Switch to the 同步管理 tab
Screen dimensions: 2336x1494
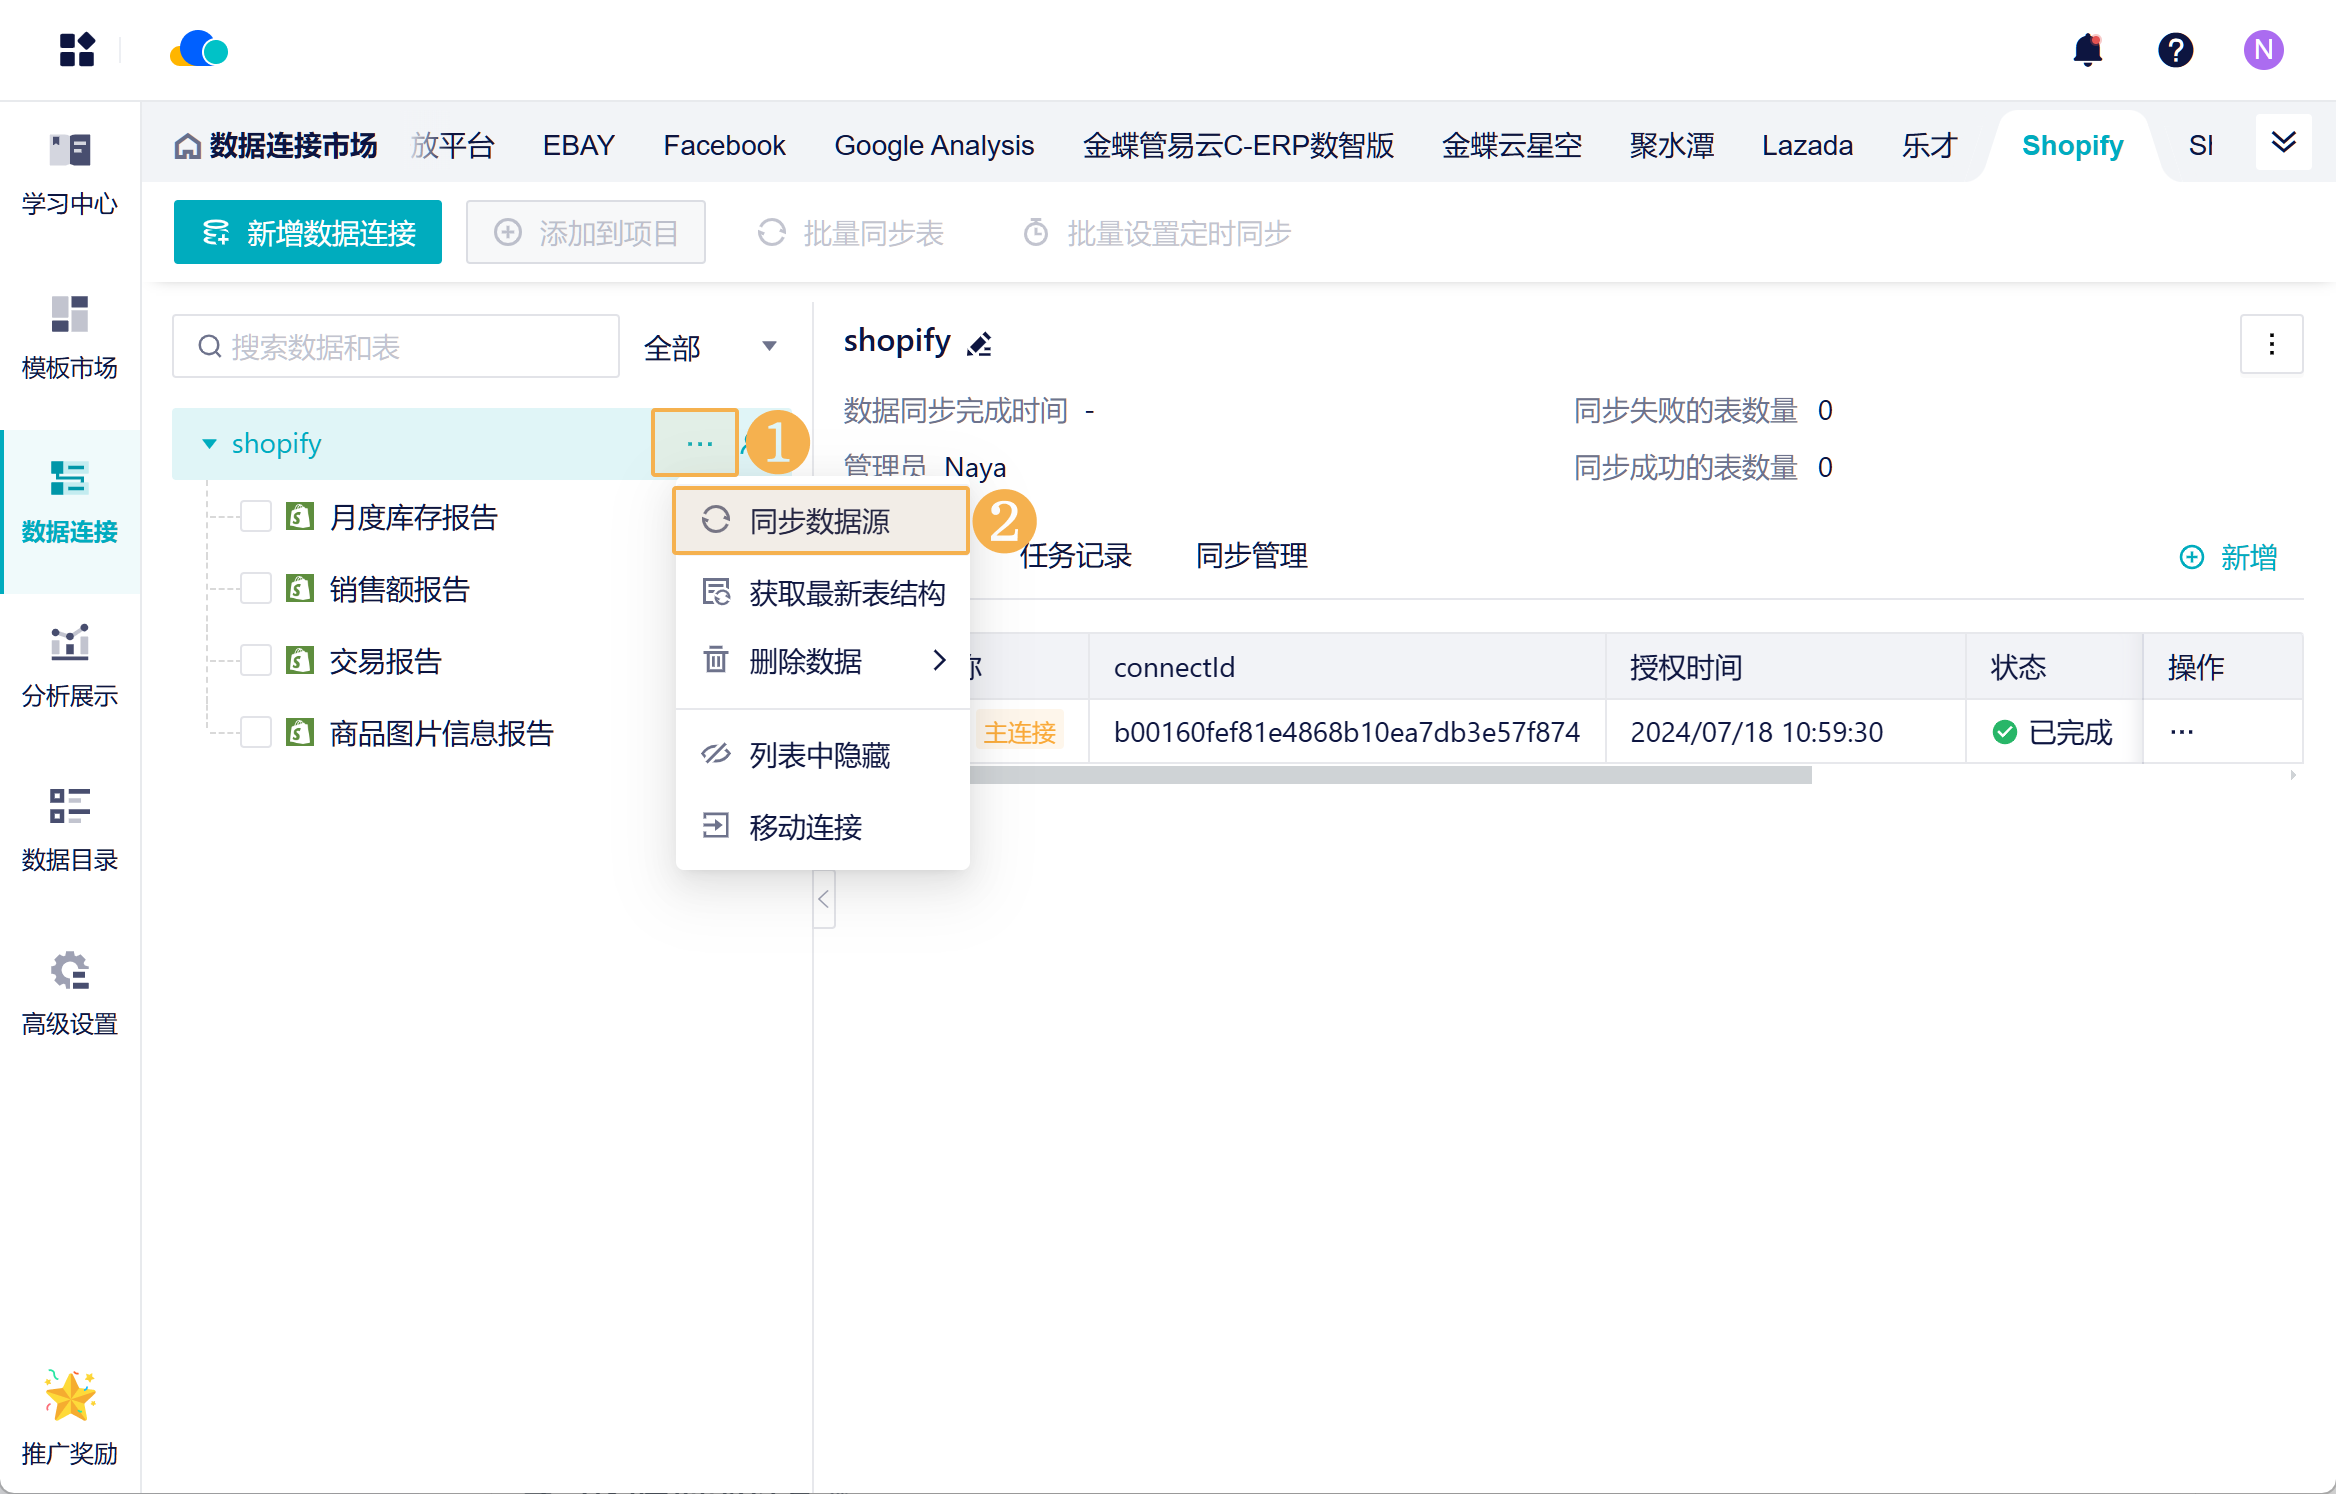click(x=1251, y=556)
